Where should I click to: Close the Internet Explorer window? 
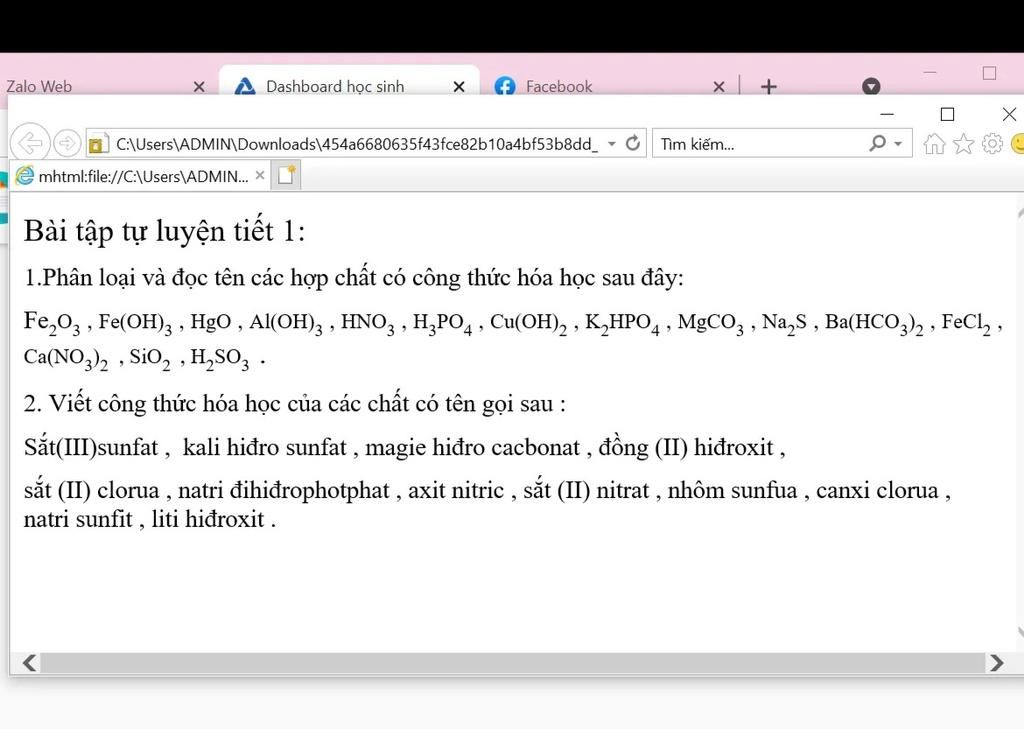(1009, 114)
